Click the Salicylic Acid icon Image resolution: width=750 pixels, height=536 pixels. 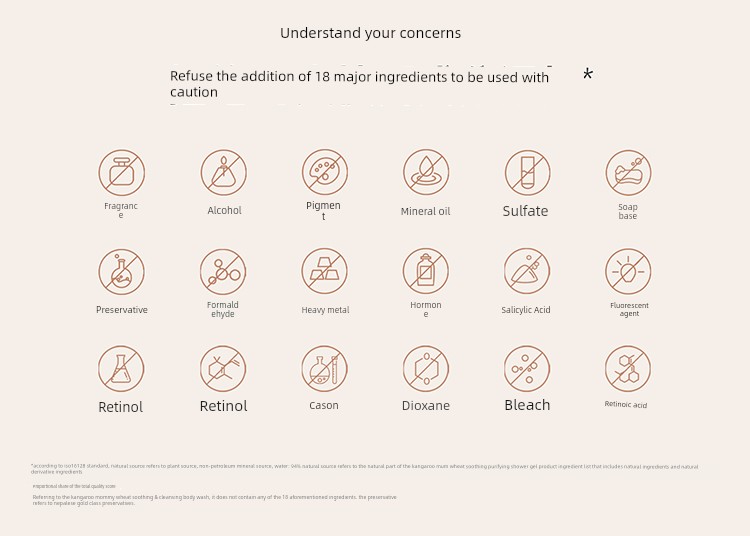(527, 271)
